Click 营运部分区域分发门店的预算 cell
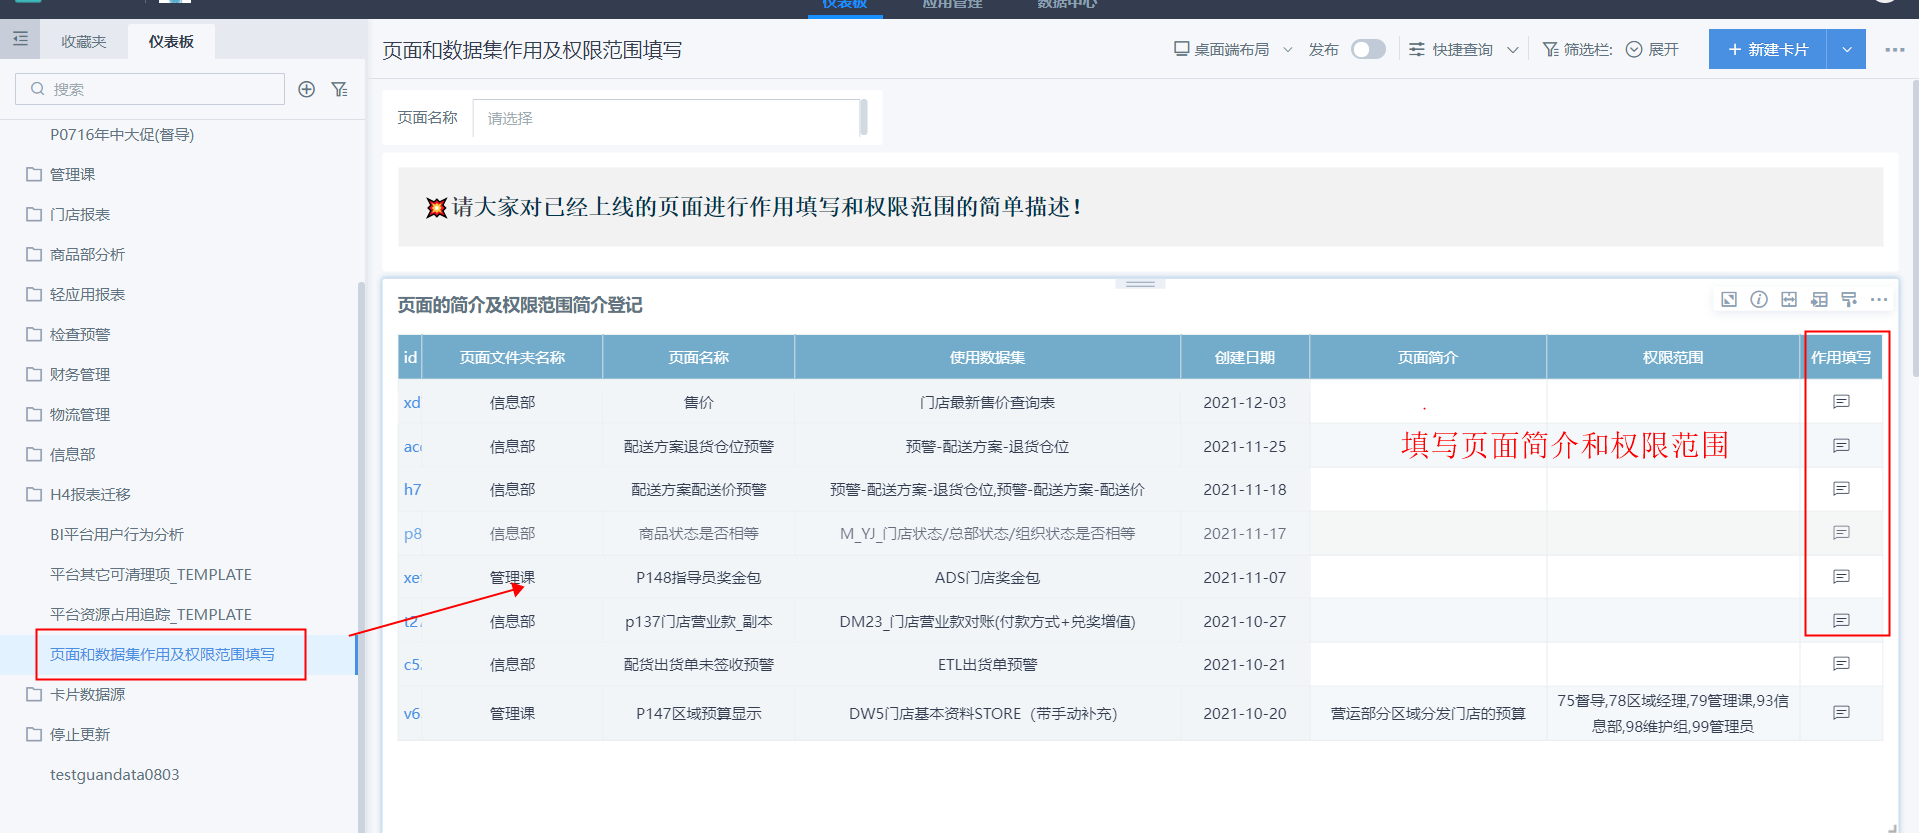Image resolution: width=1919 pixels, height=833 pixels. click(1428, 713)
